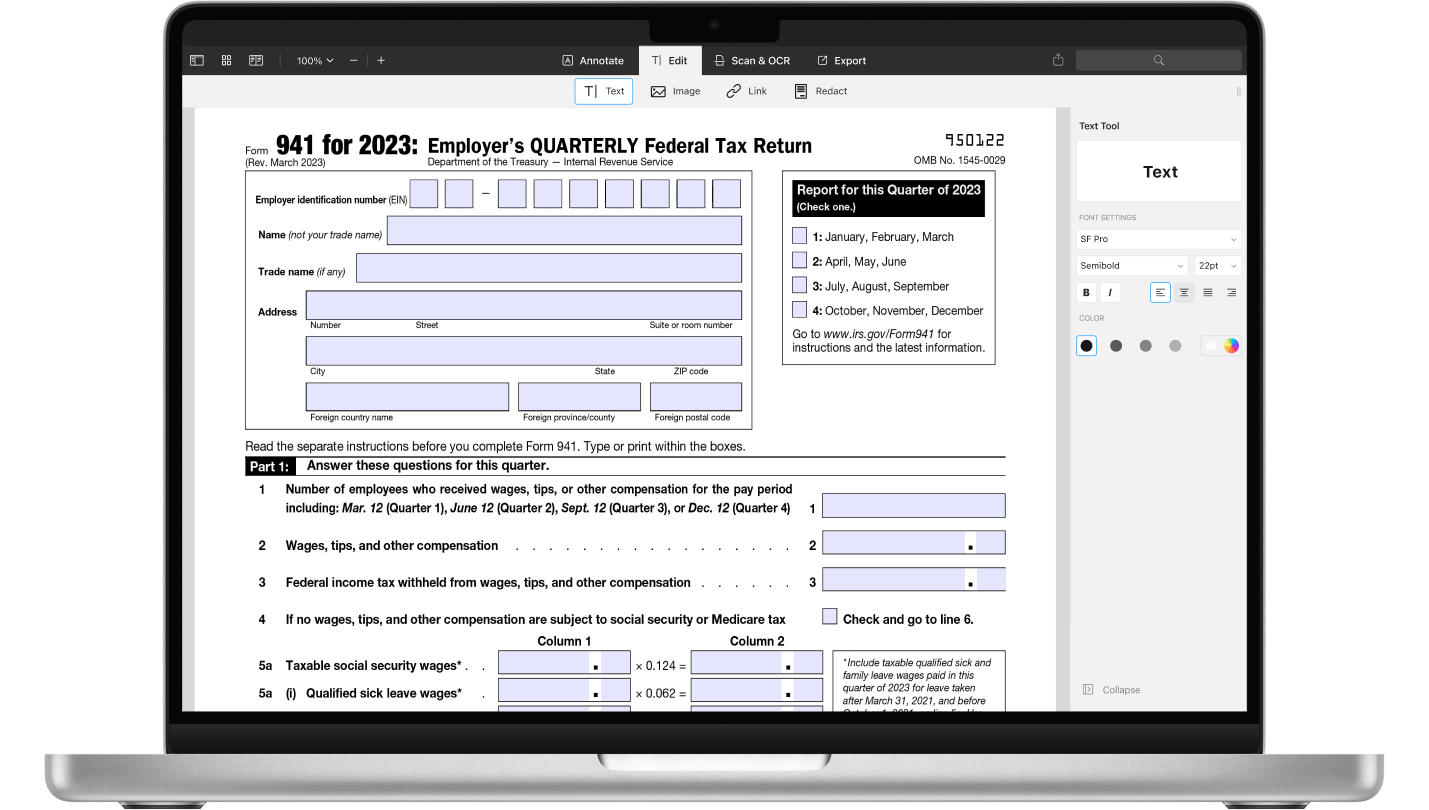Check quarter 4: October, November, December
The height and width of the screenshot is (810, 1429).
pyautogui.click(x=799, y=310)
